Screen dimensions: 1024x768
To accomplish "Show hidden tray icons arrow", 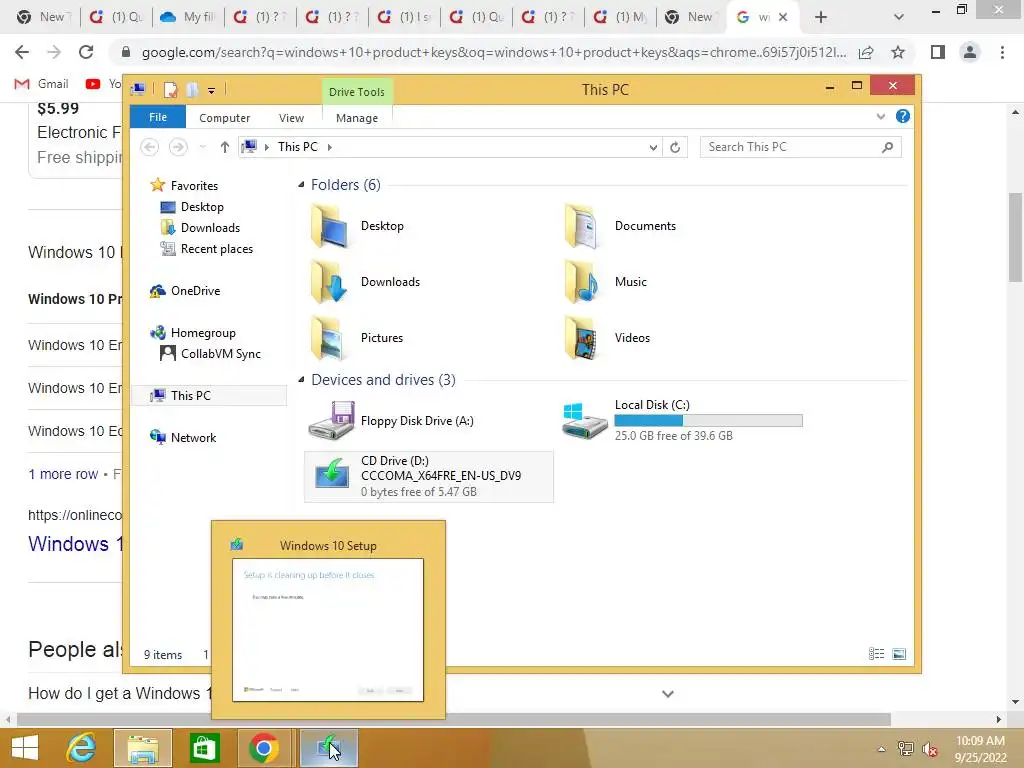I will click(x=881, y=749).
